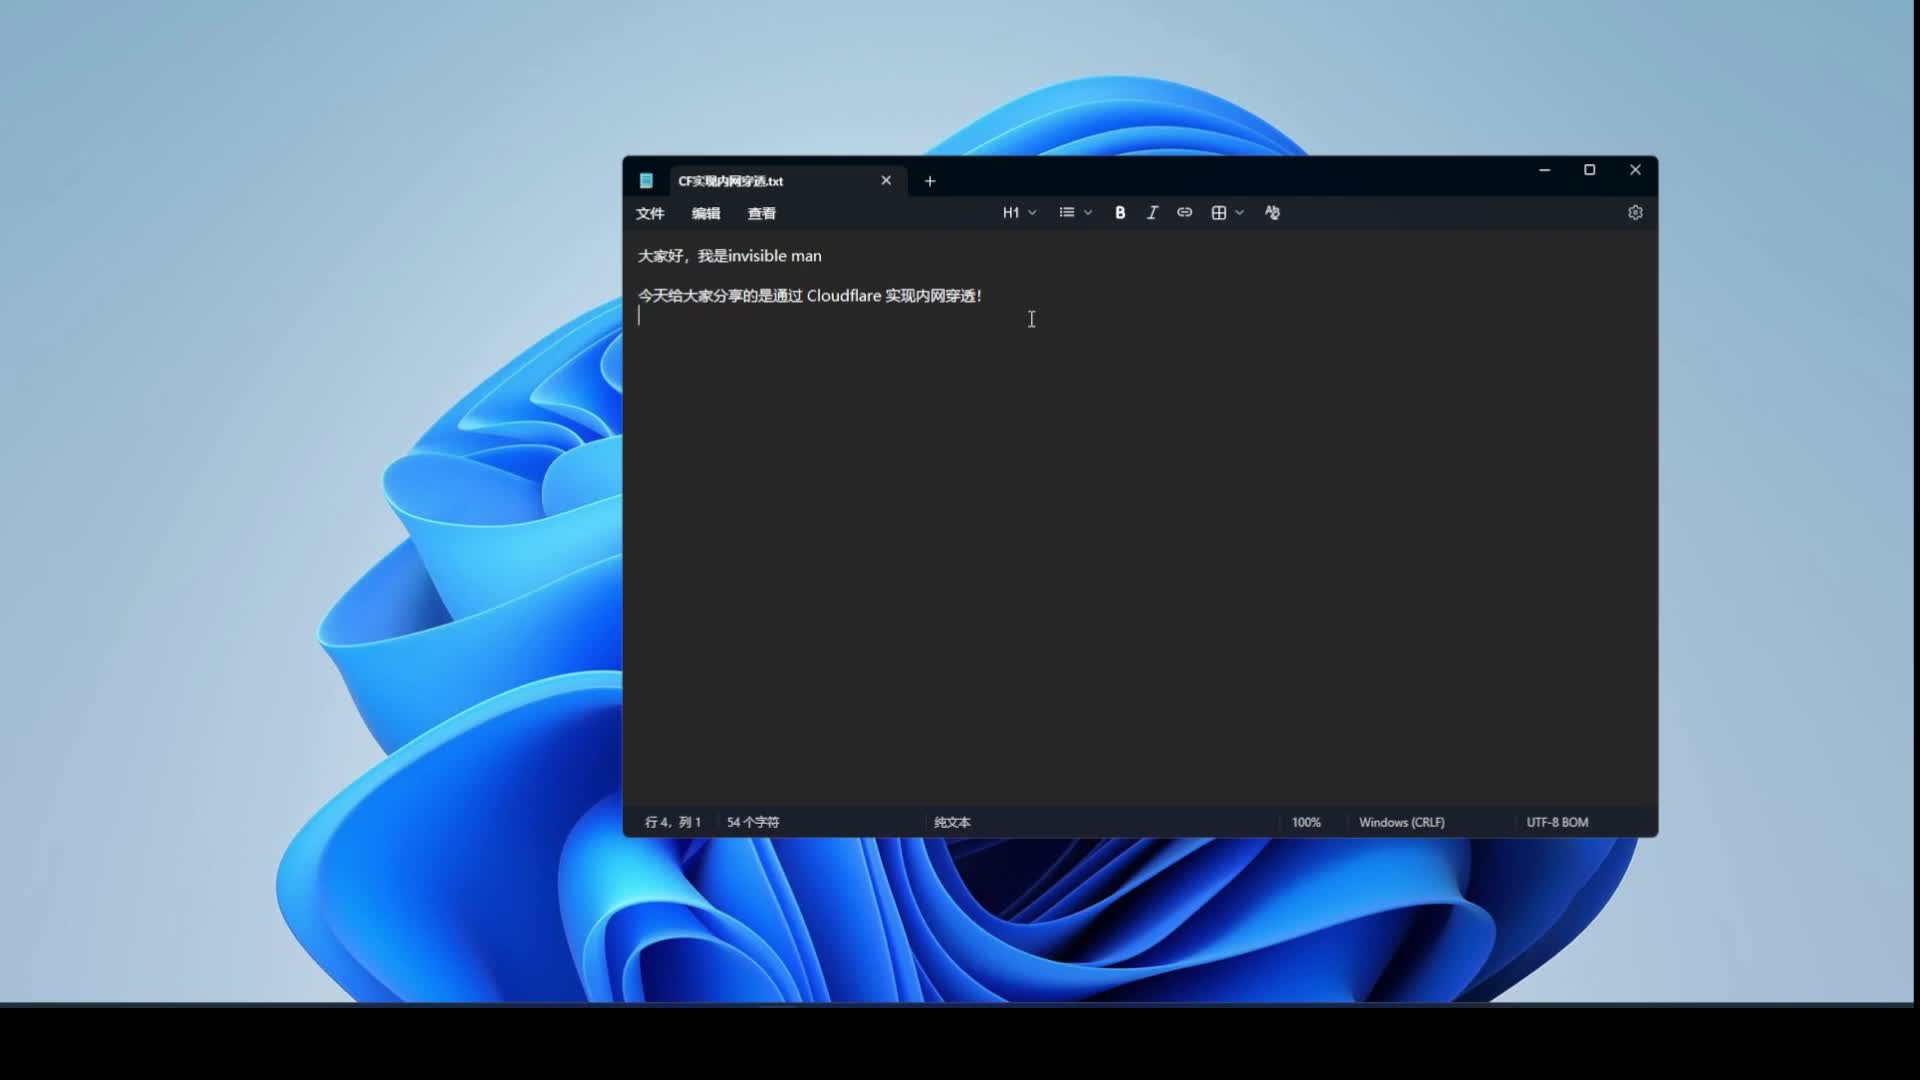Click the 纯文本 format indicator
Viewport: 1920px width, 1080px height.
[952, 822]
